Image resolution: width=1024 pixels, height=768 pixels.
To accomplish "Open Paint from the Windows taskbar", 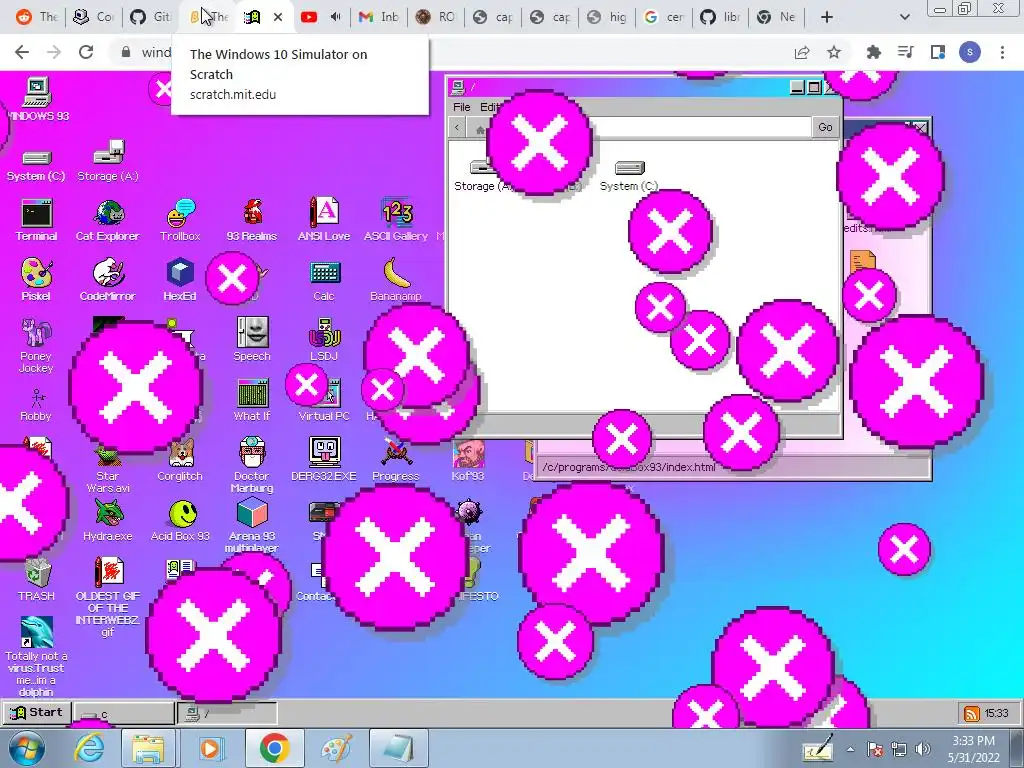I will click(x=337, y=748).
